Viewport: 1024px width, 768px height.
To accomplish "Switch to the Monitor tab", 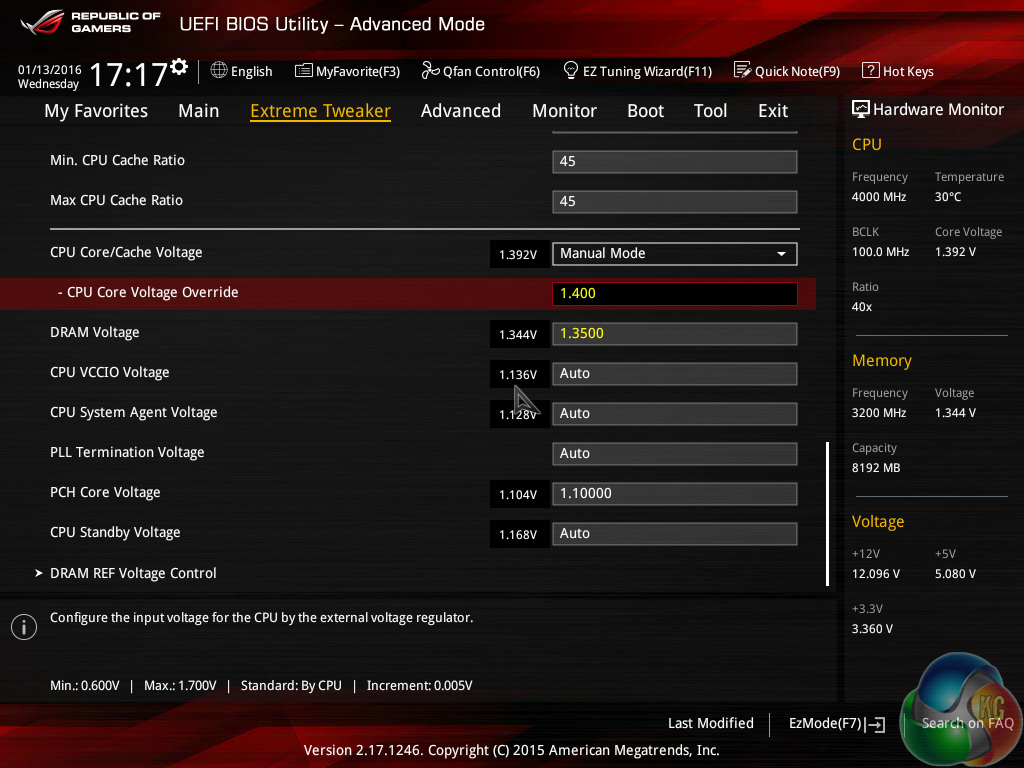I will coord(564,111).
